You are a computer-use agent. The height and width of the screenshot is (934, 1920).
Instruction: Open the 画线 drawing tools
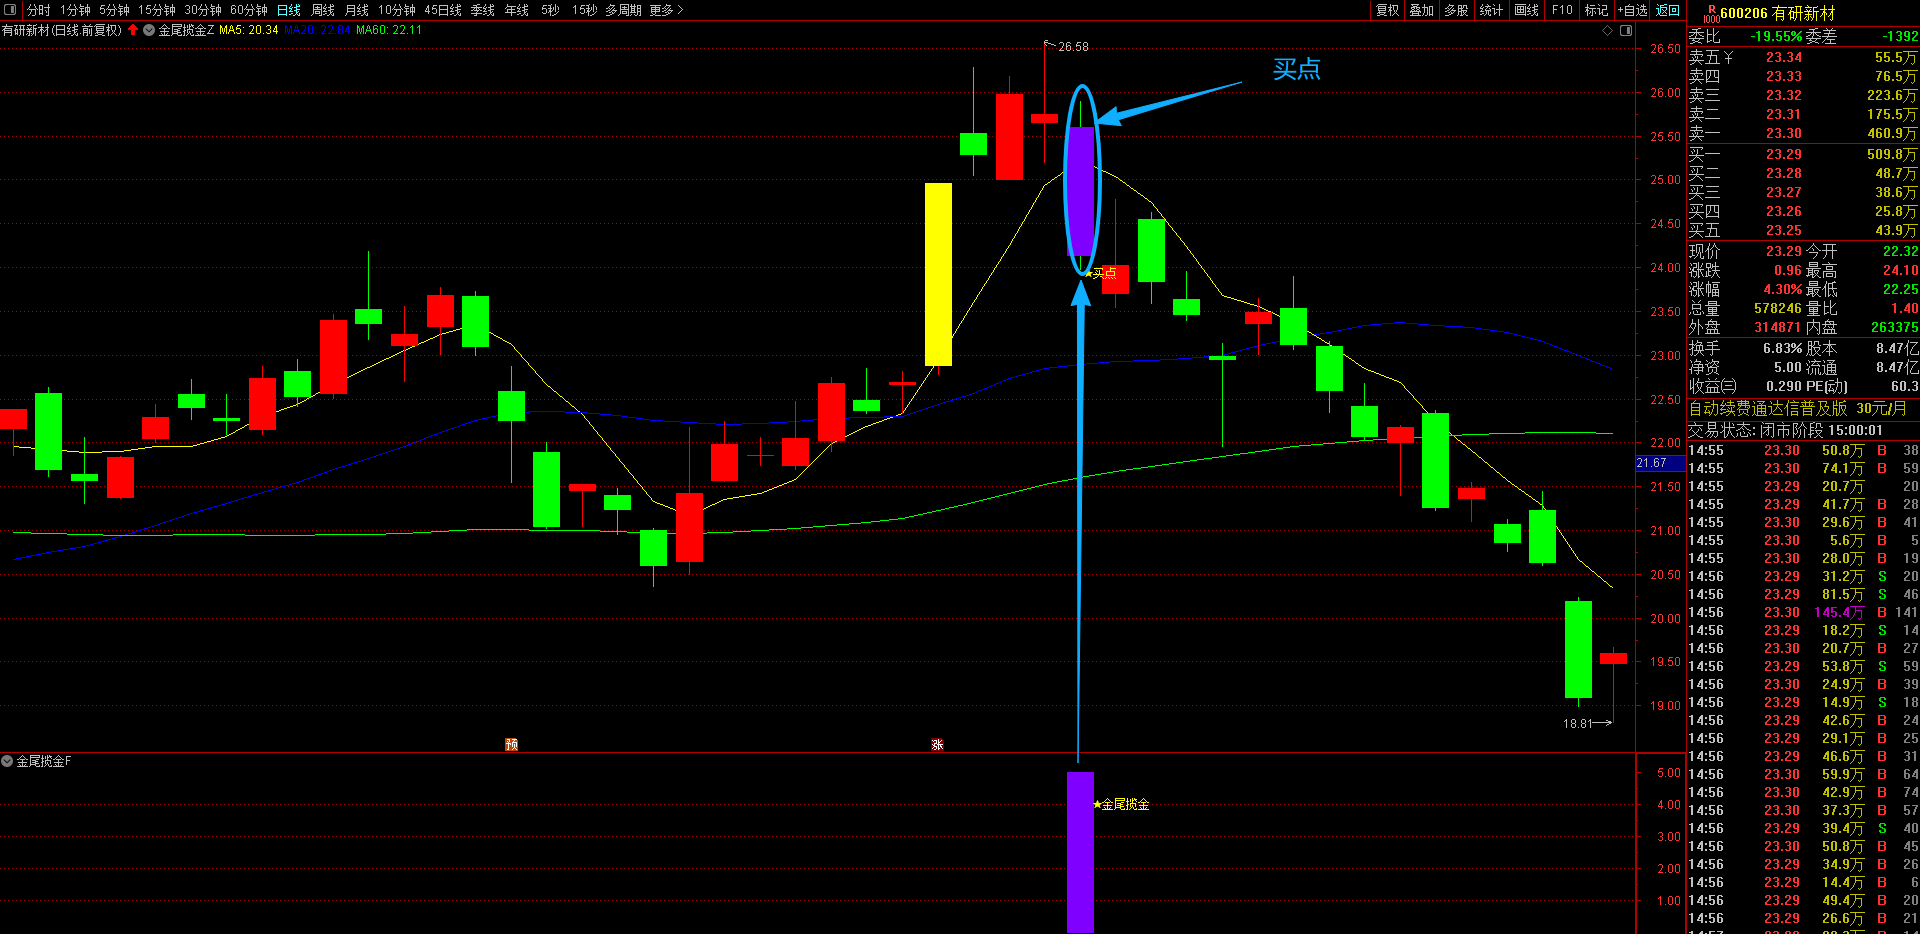[x=1527, y=10]
